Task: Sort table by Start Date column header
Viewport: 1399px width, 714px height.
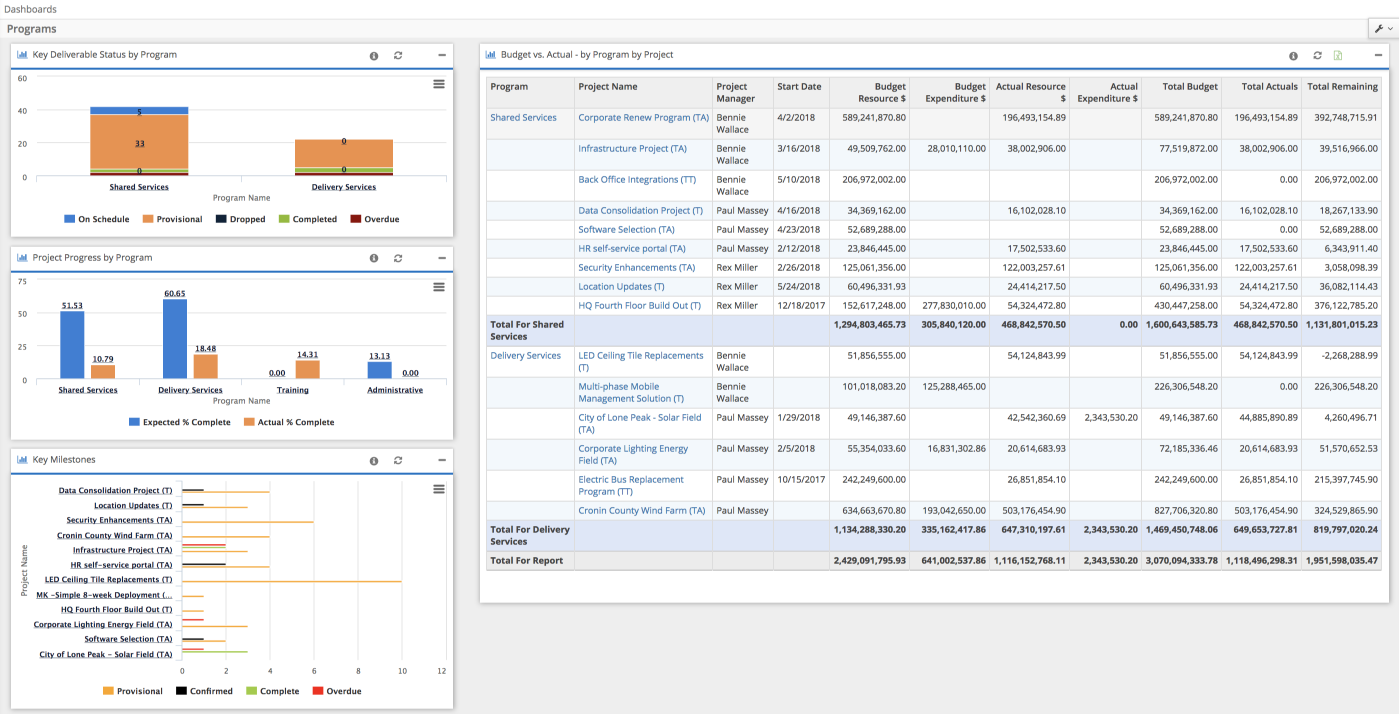Action: (799, 87)
